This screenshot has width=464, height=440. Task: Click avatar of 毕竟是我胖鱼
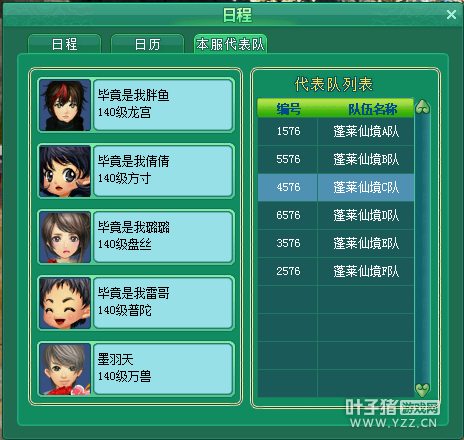tap(65, 105)
